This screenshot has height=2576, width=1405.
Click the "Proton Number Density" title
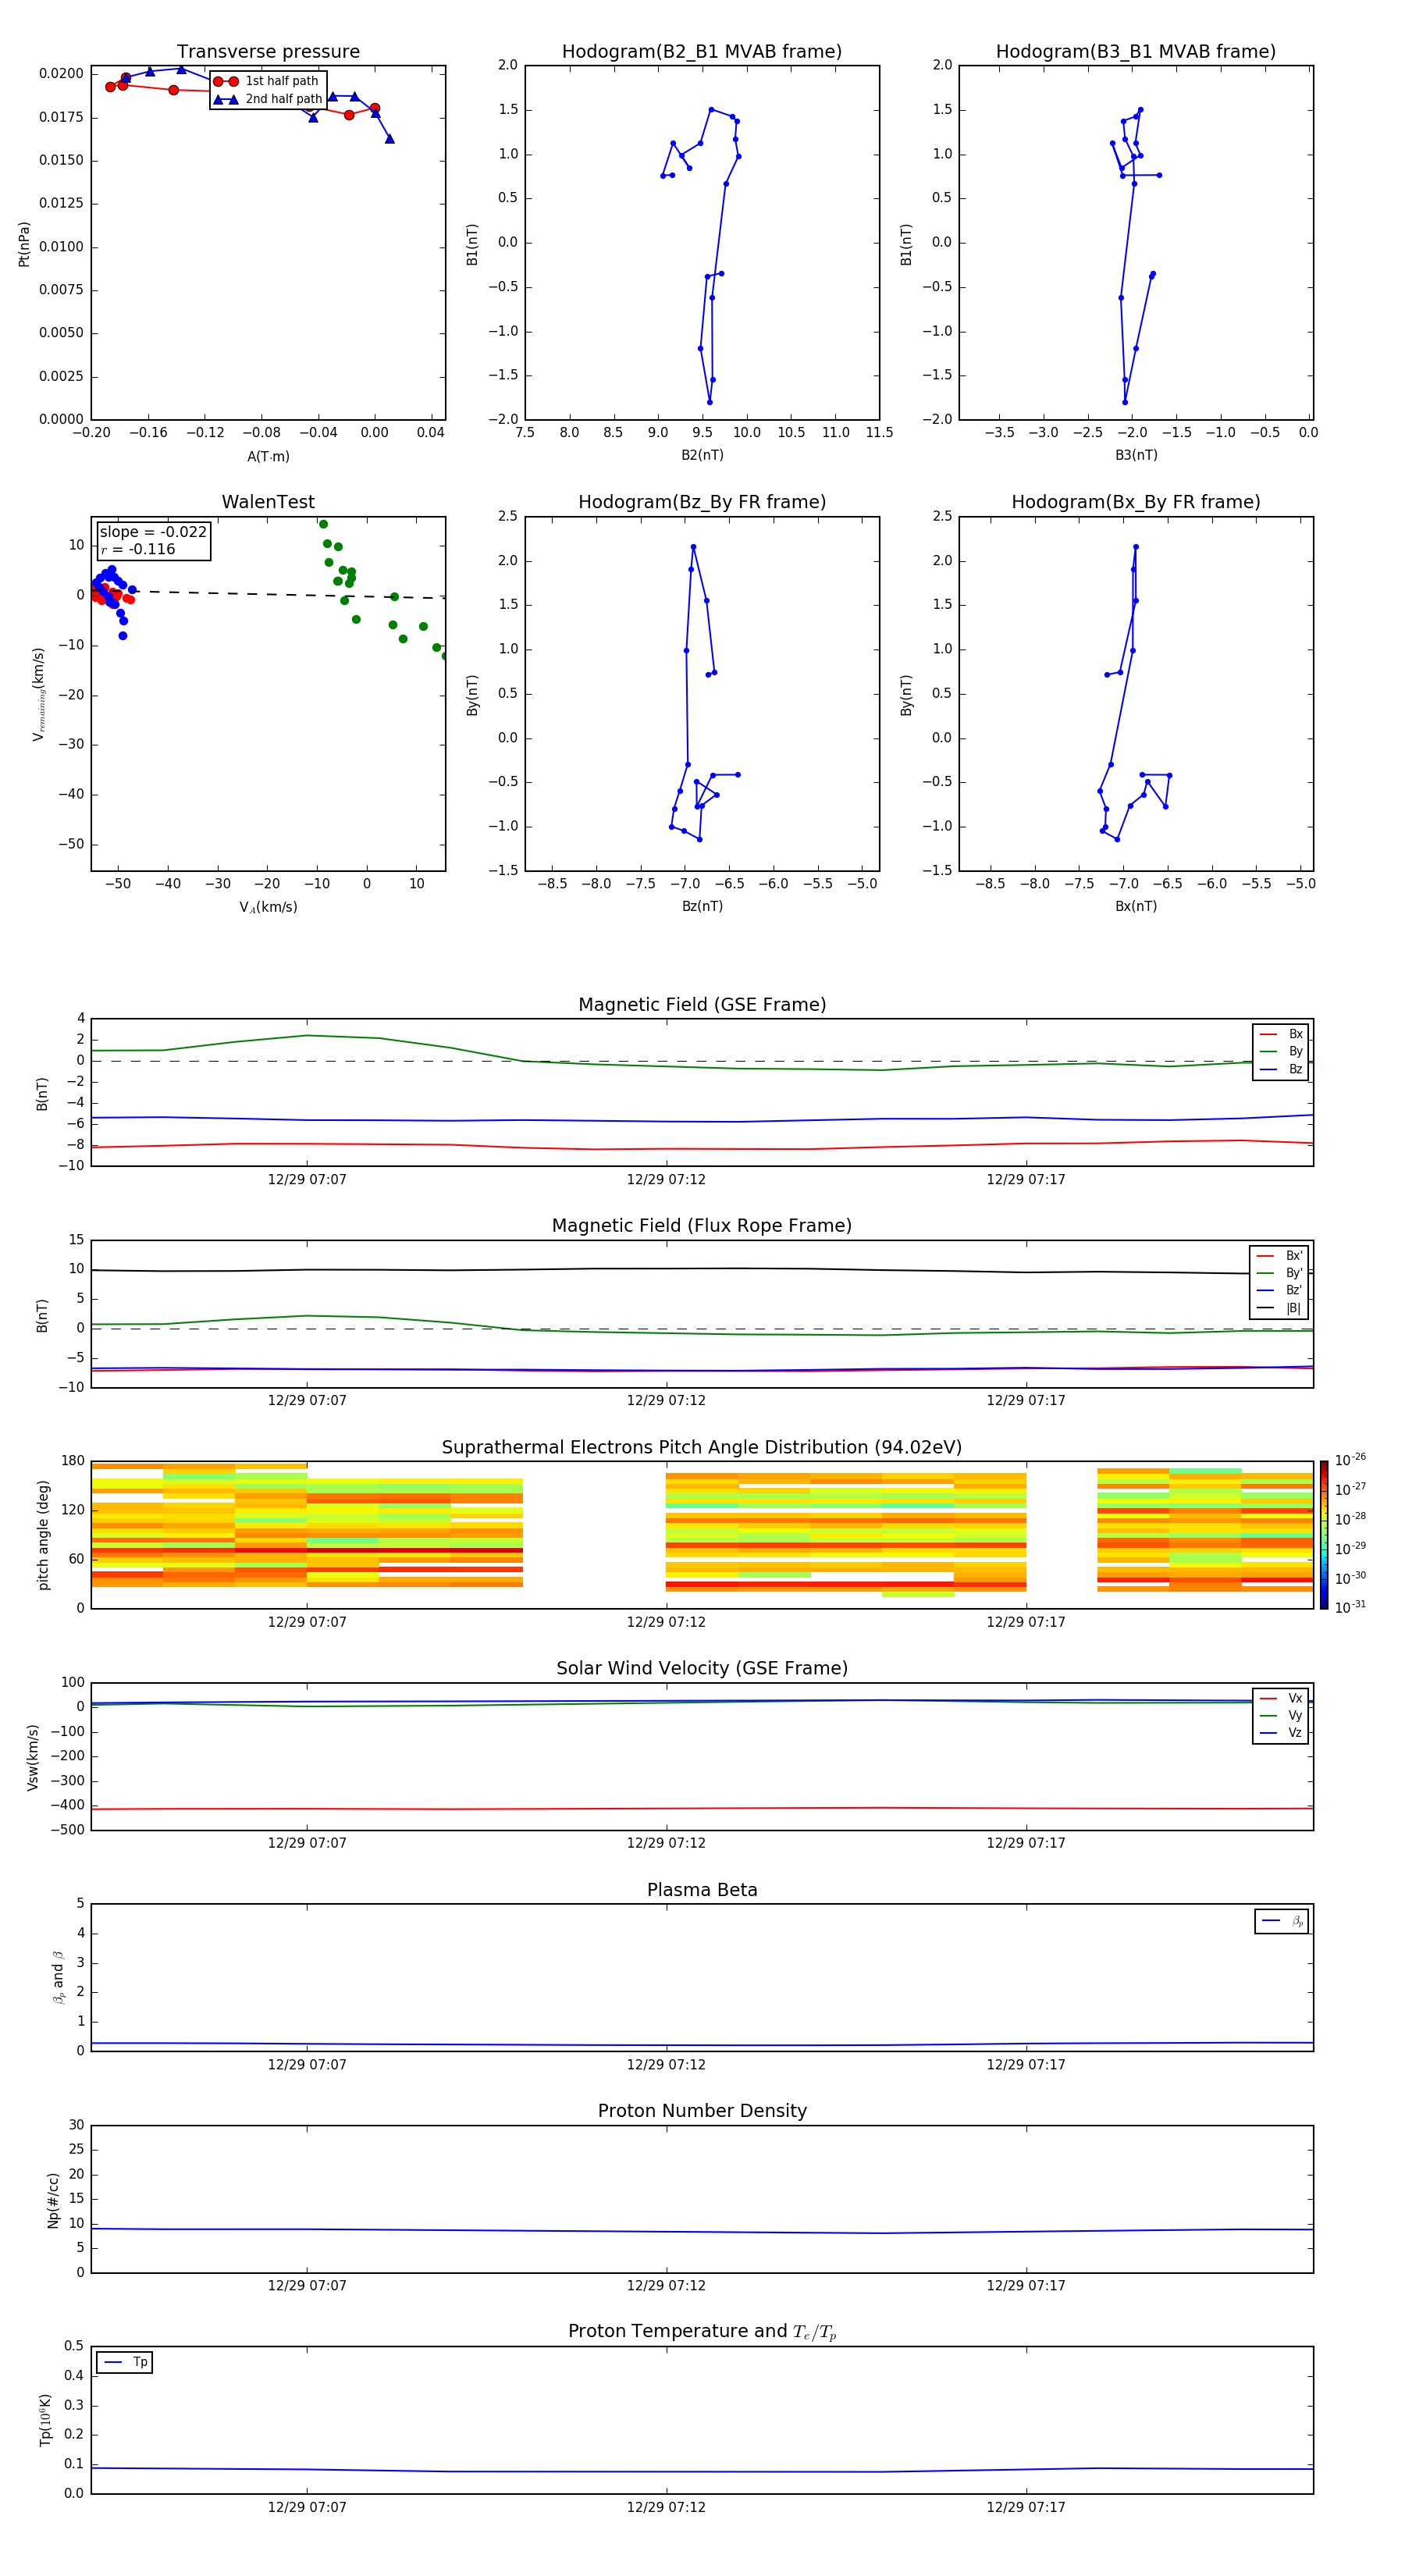[702, 2112]
